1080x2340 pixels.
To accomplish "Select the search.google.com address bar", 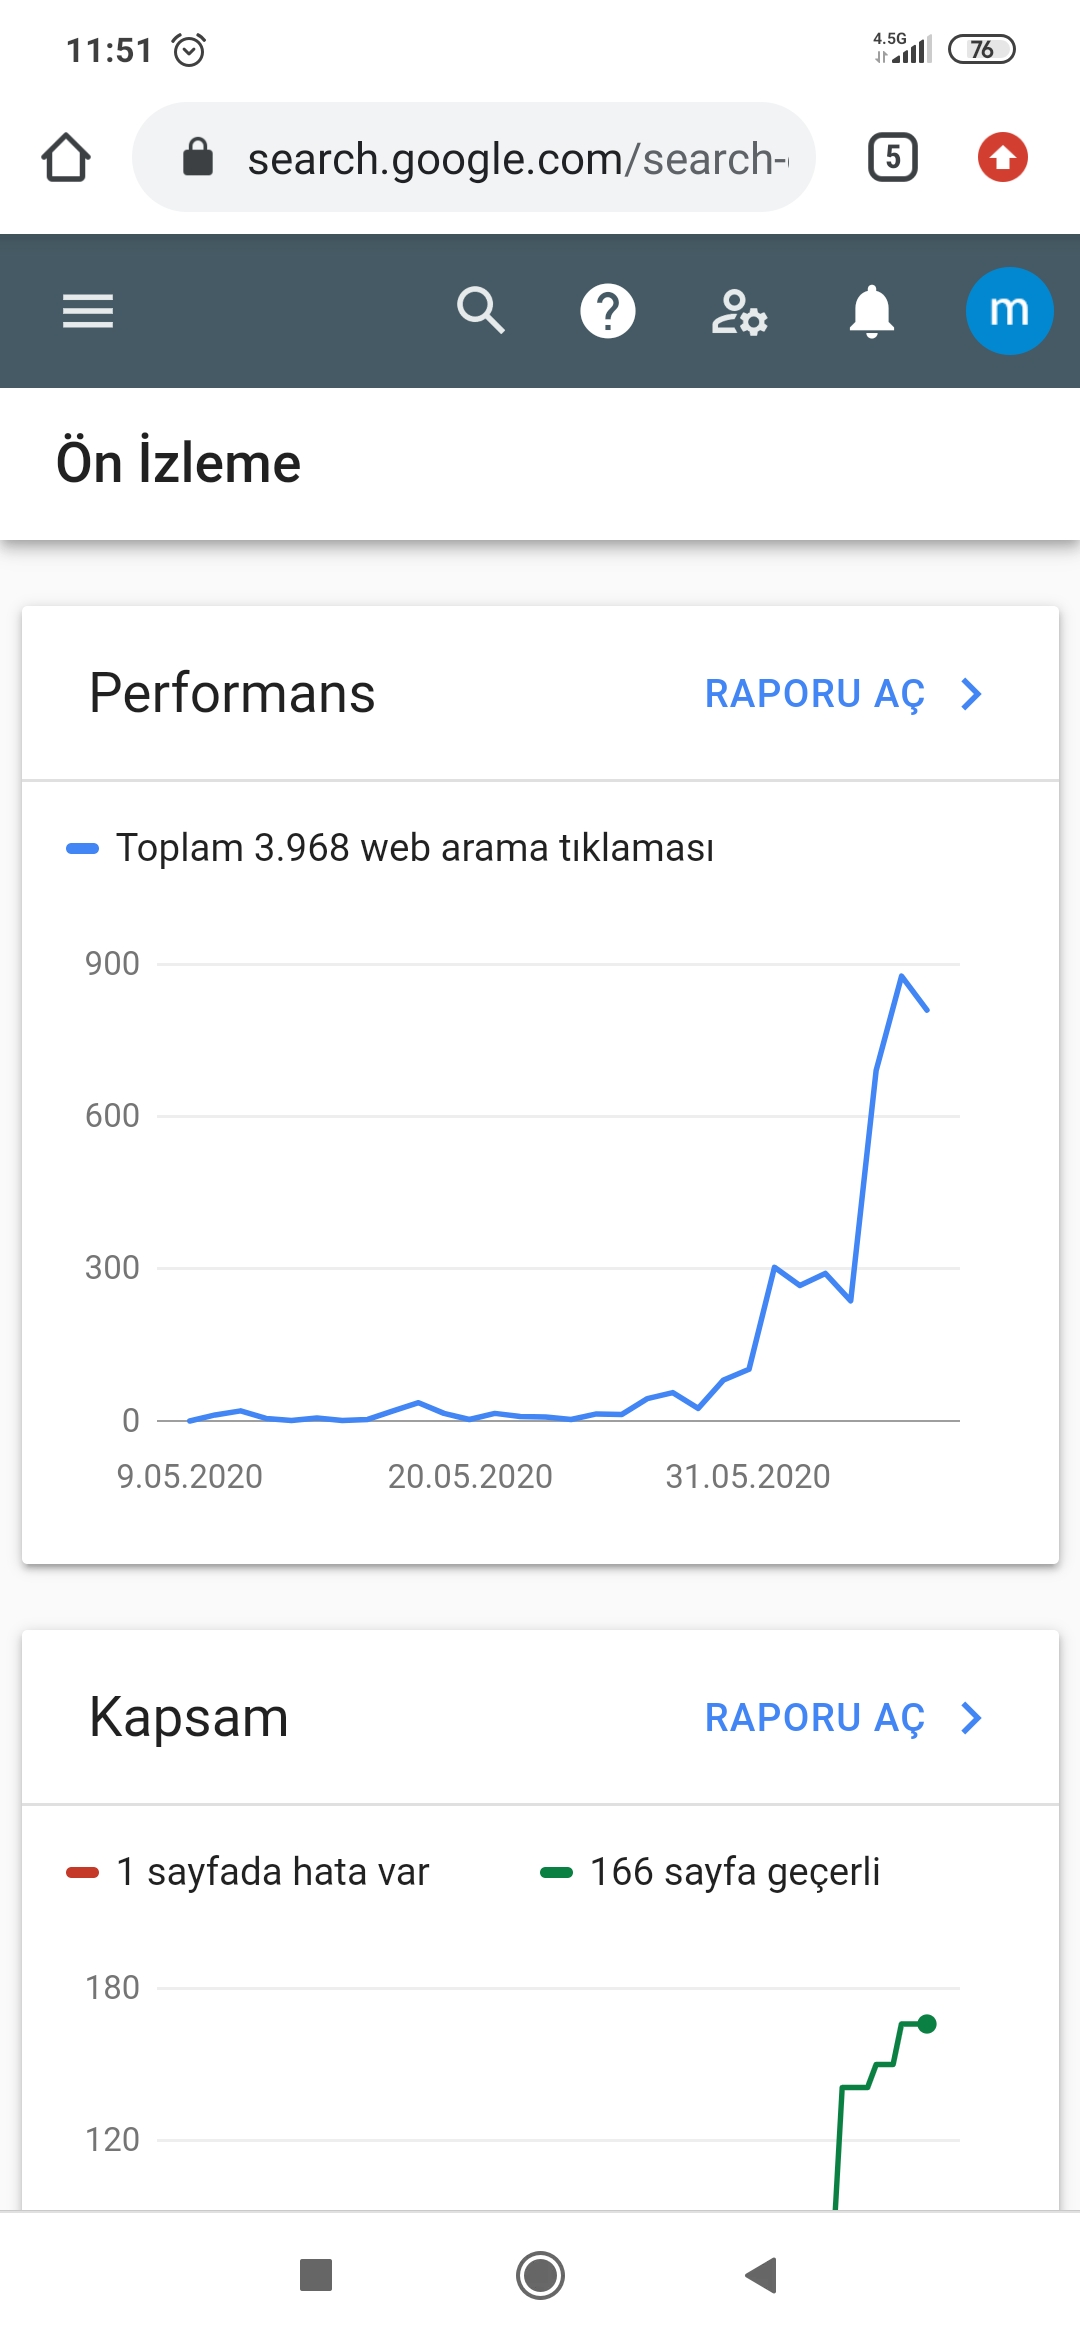I will click(473, 157).
